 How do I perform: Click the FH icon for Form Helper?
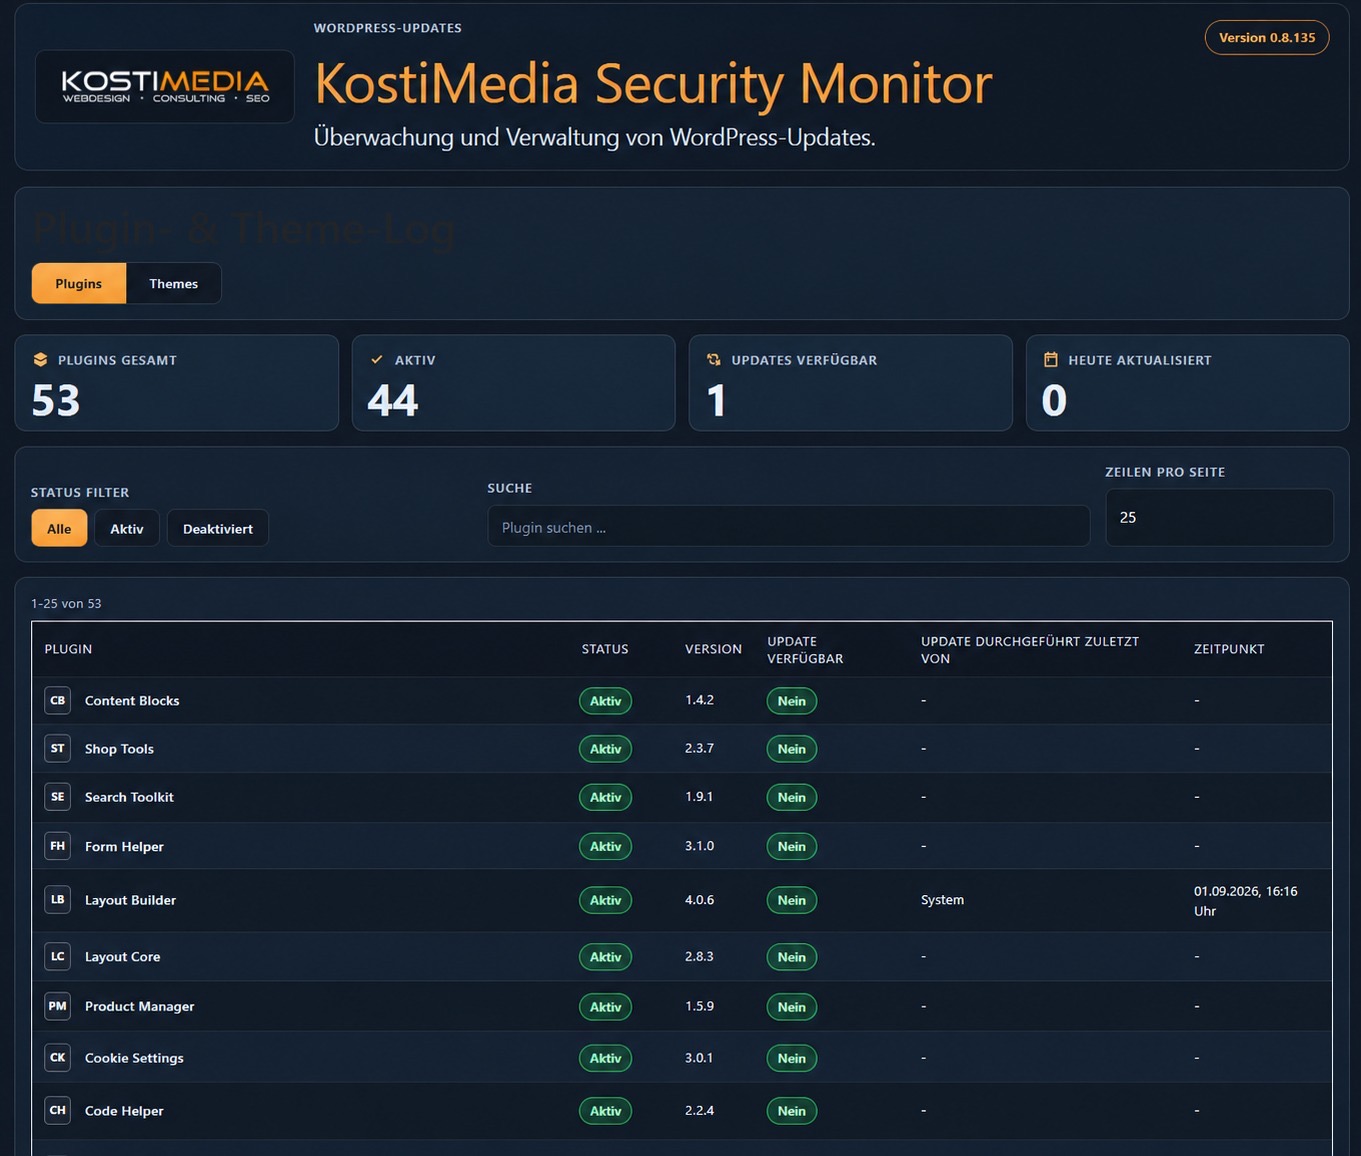[58, 846]
